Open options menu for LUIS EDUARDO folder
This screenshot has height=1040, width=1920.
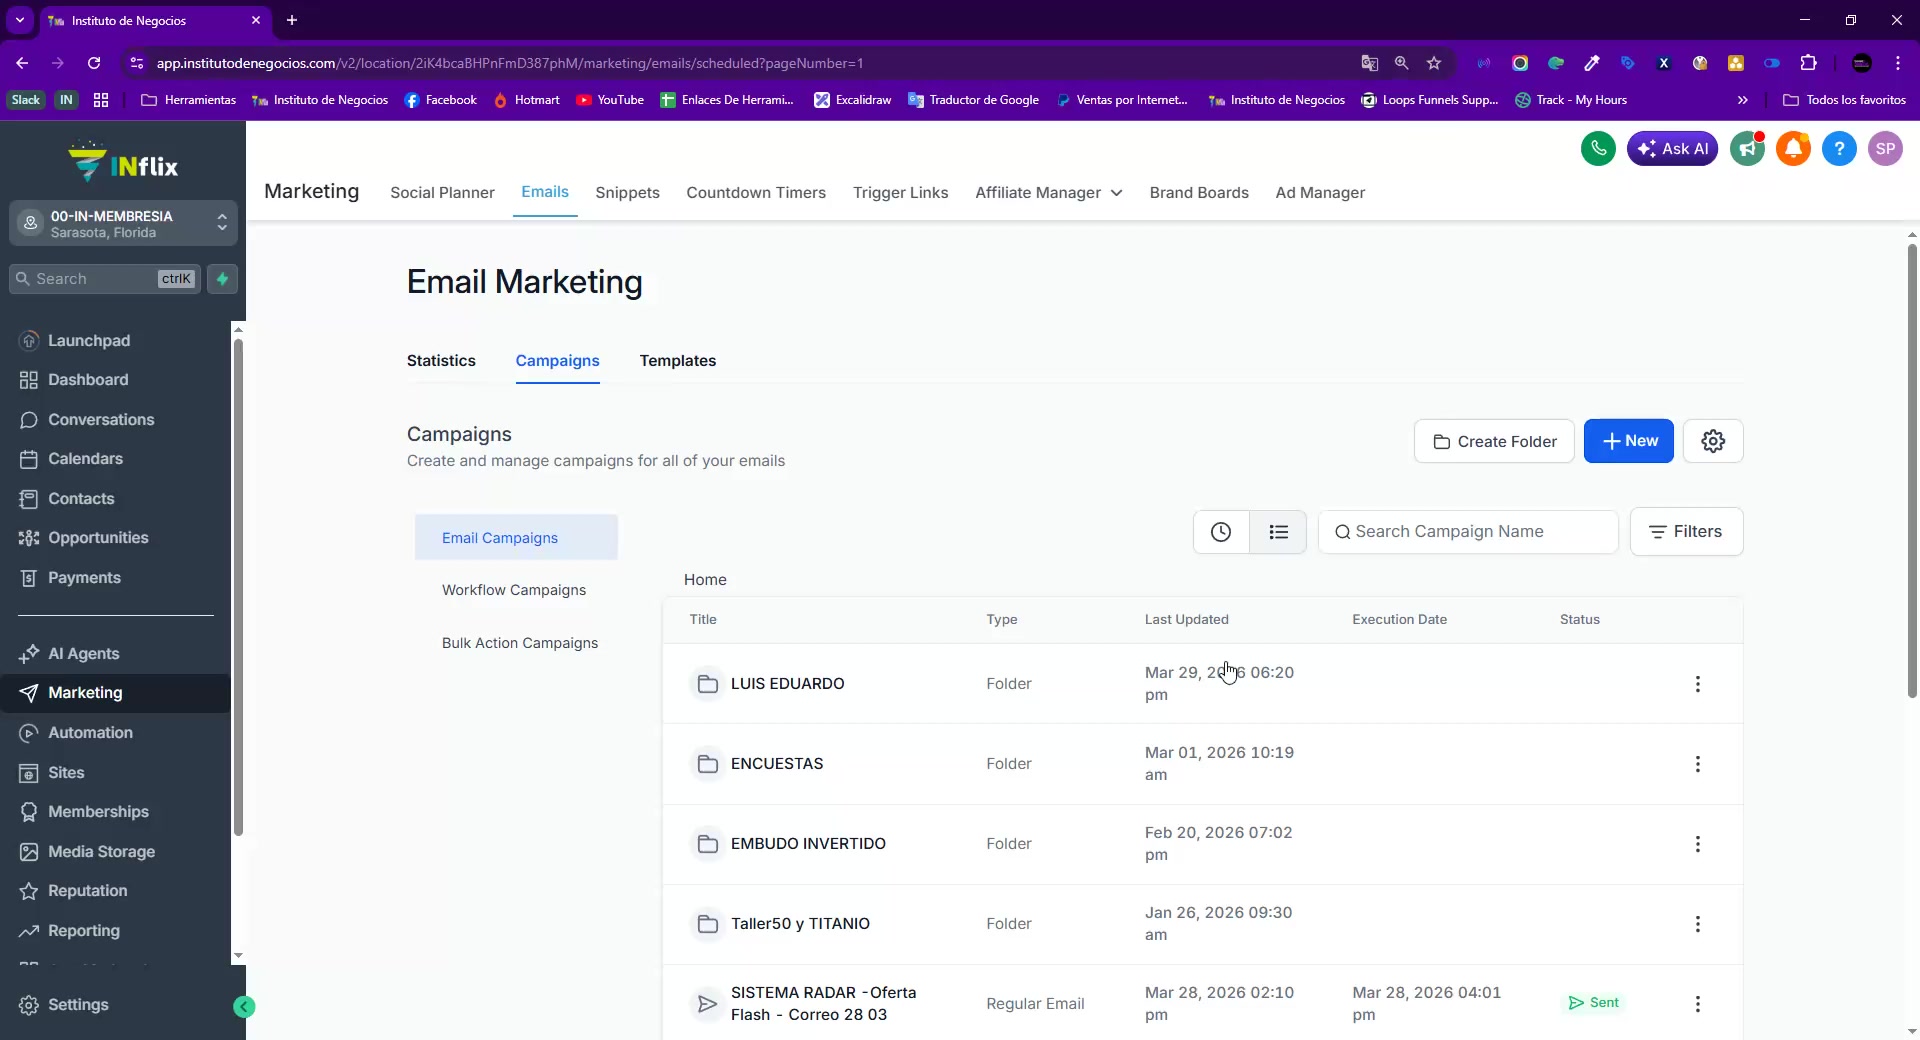coord(1697,684)
